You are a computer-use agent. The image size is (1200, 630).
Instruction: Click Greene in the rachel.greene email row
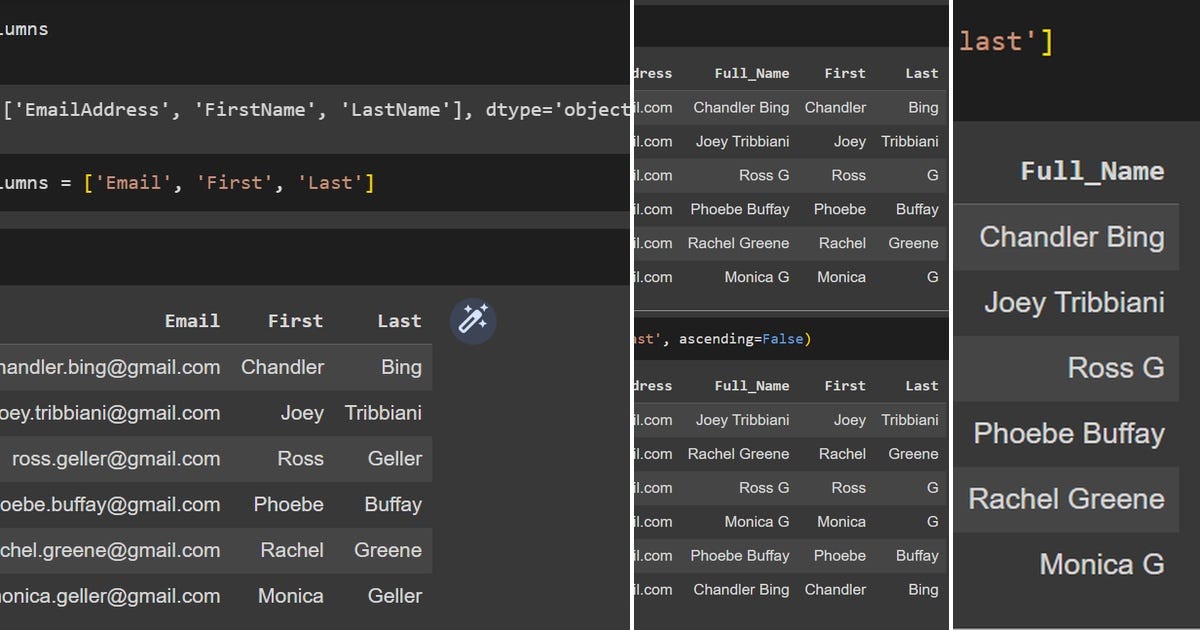click(388, 550)
